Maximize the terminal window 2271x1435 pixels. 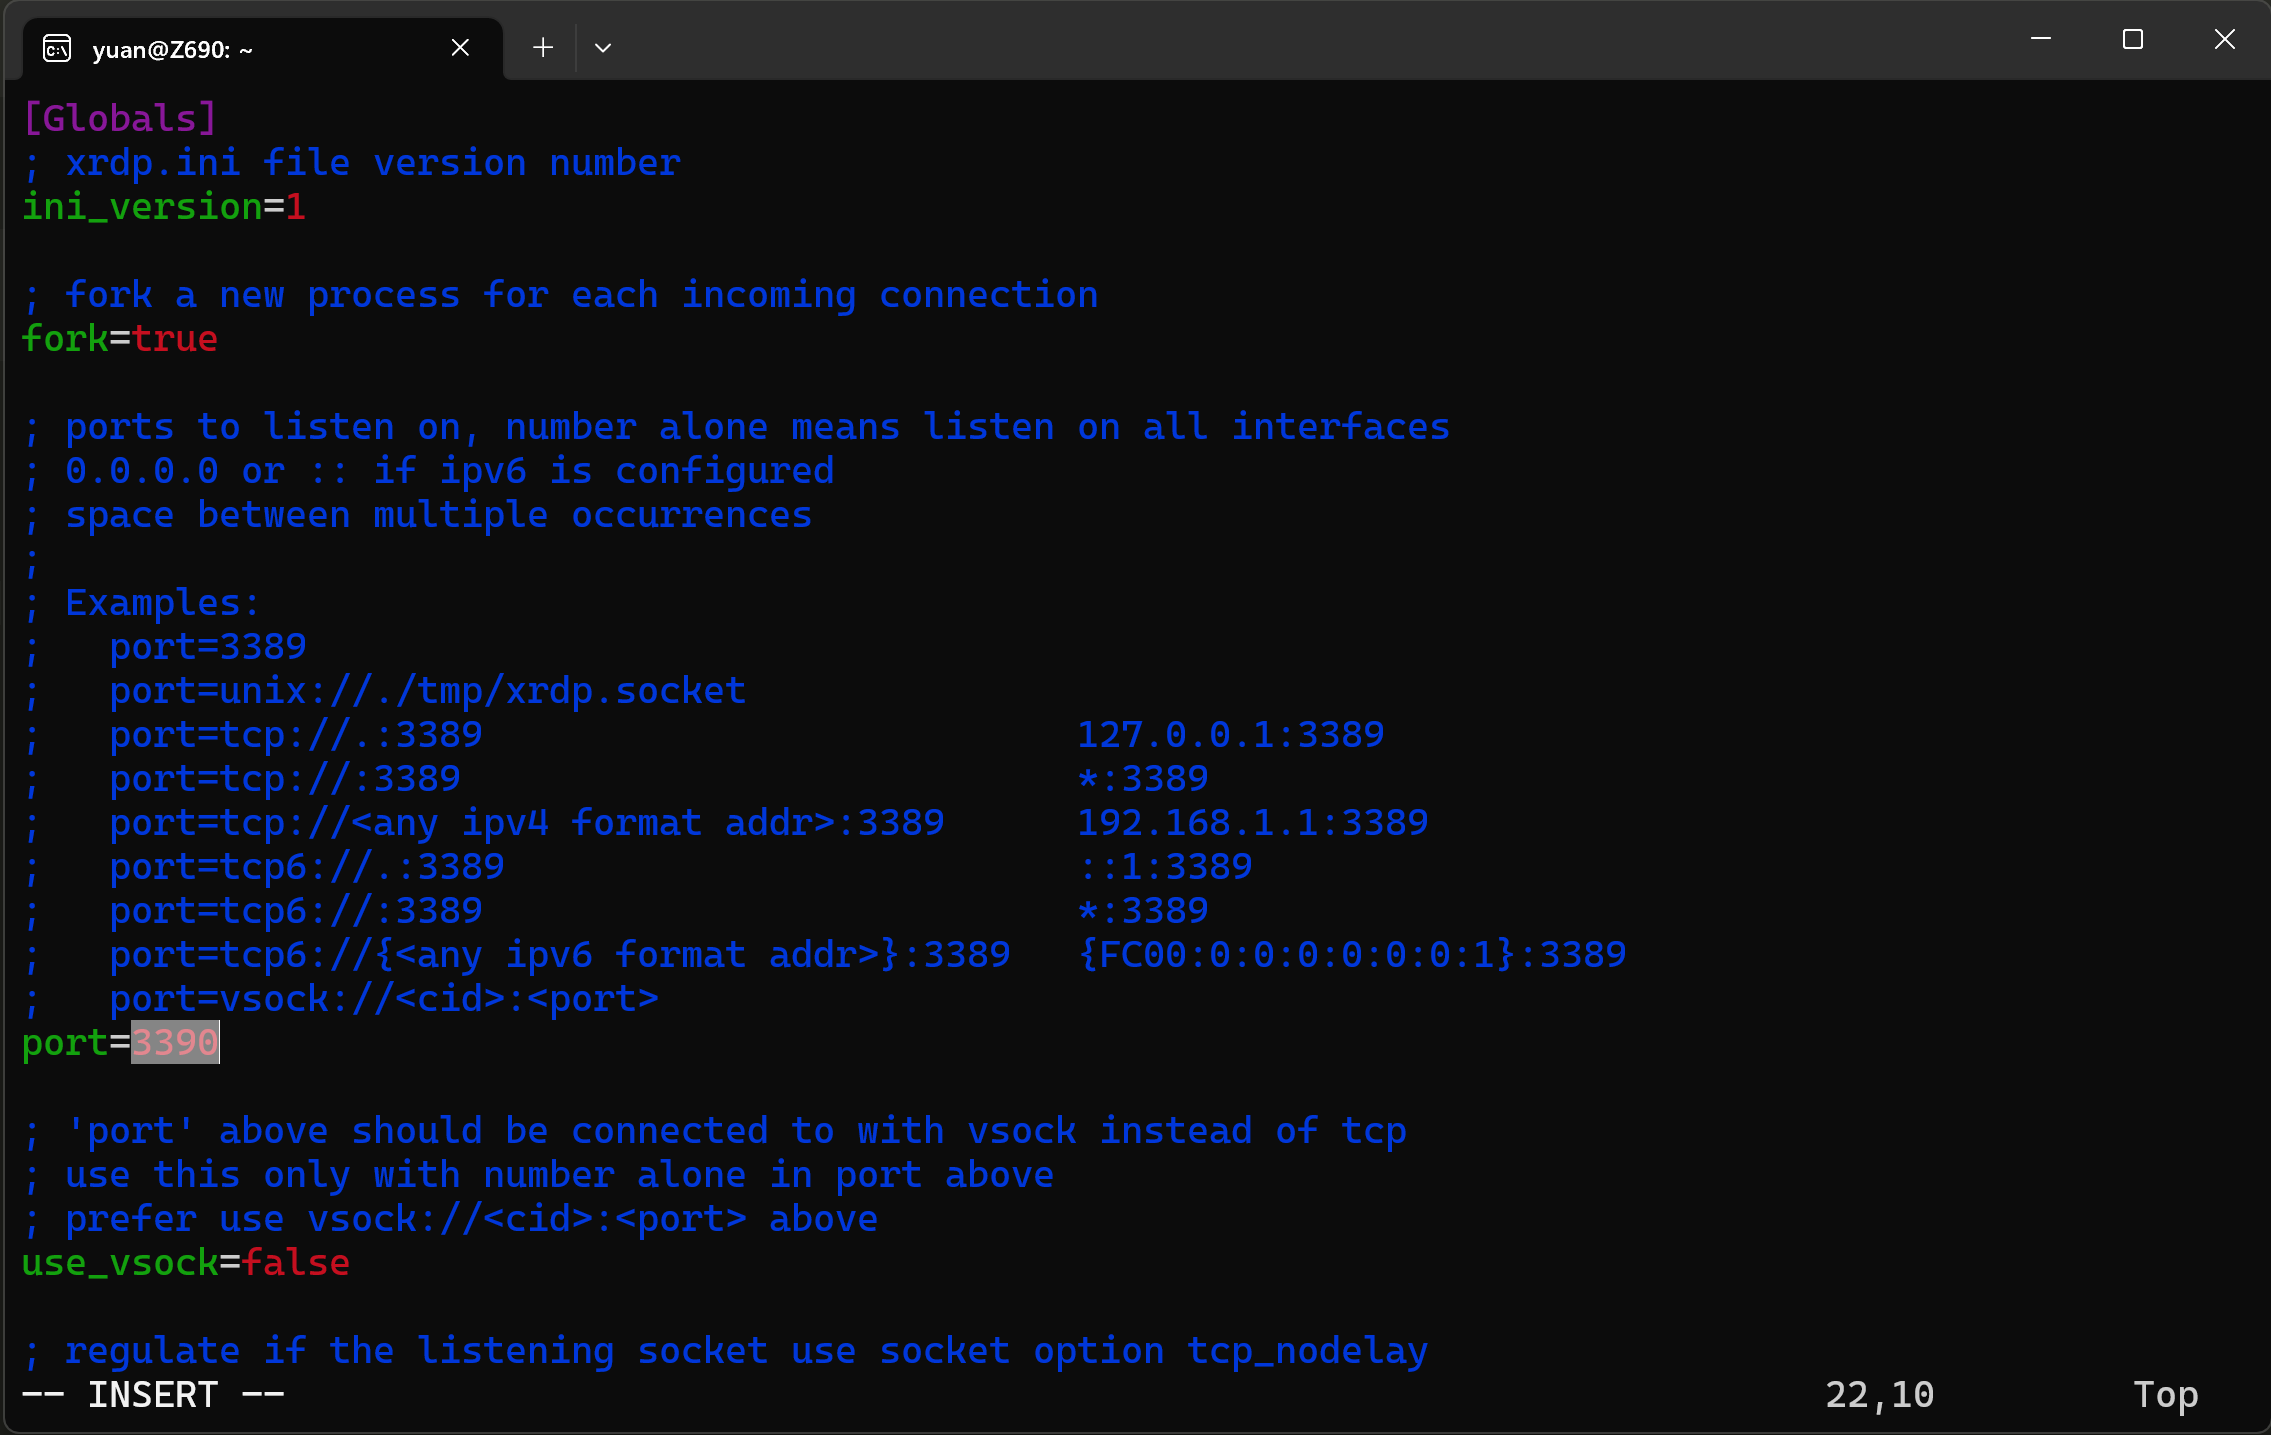(2133, 39)
